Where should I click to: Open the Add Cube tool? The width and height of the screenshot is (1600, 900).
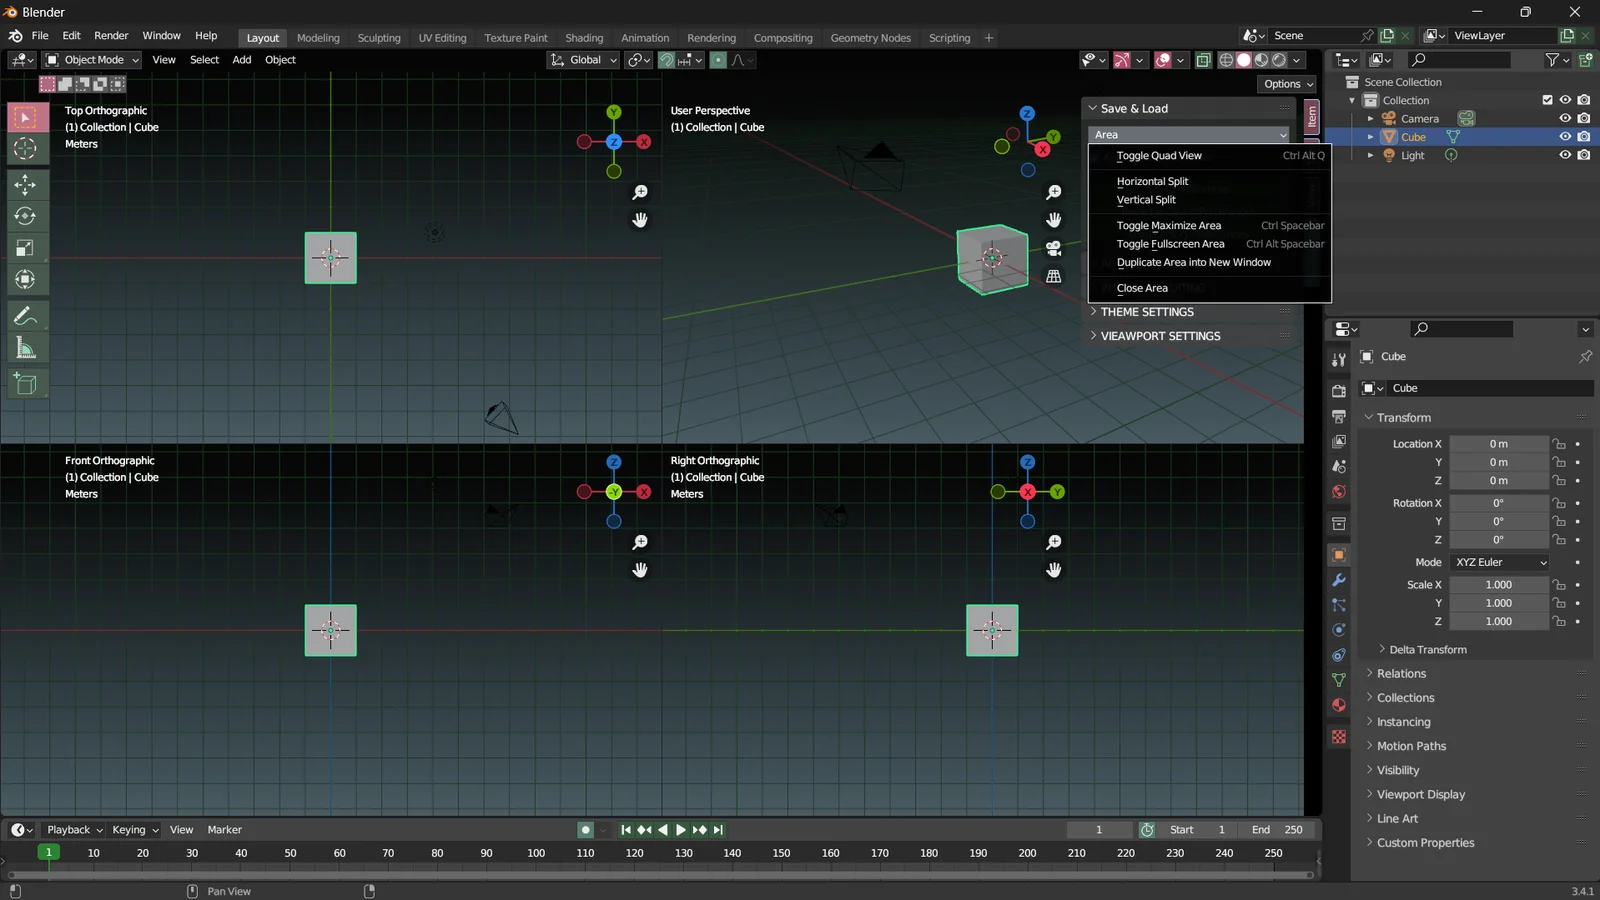[25, 383]
